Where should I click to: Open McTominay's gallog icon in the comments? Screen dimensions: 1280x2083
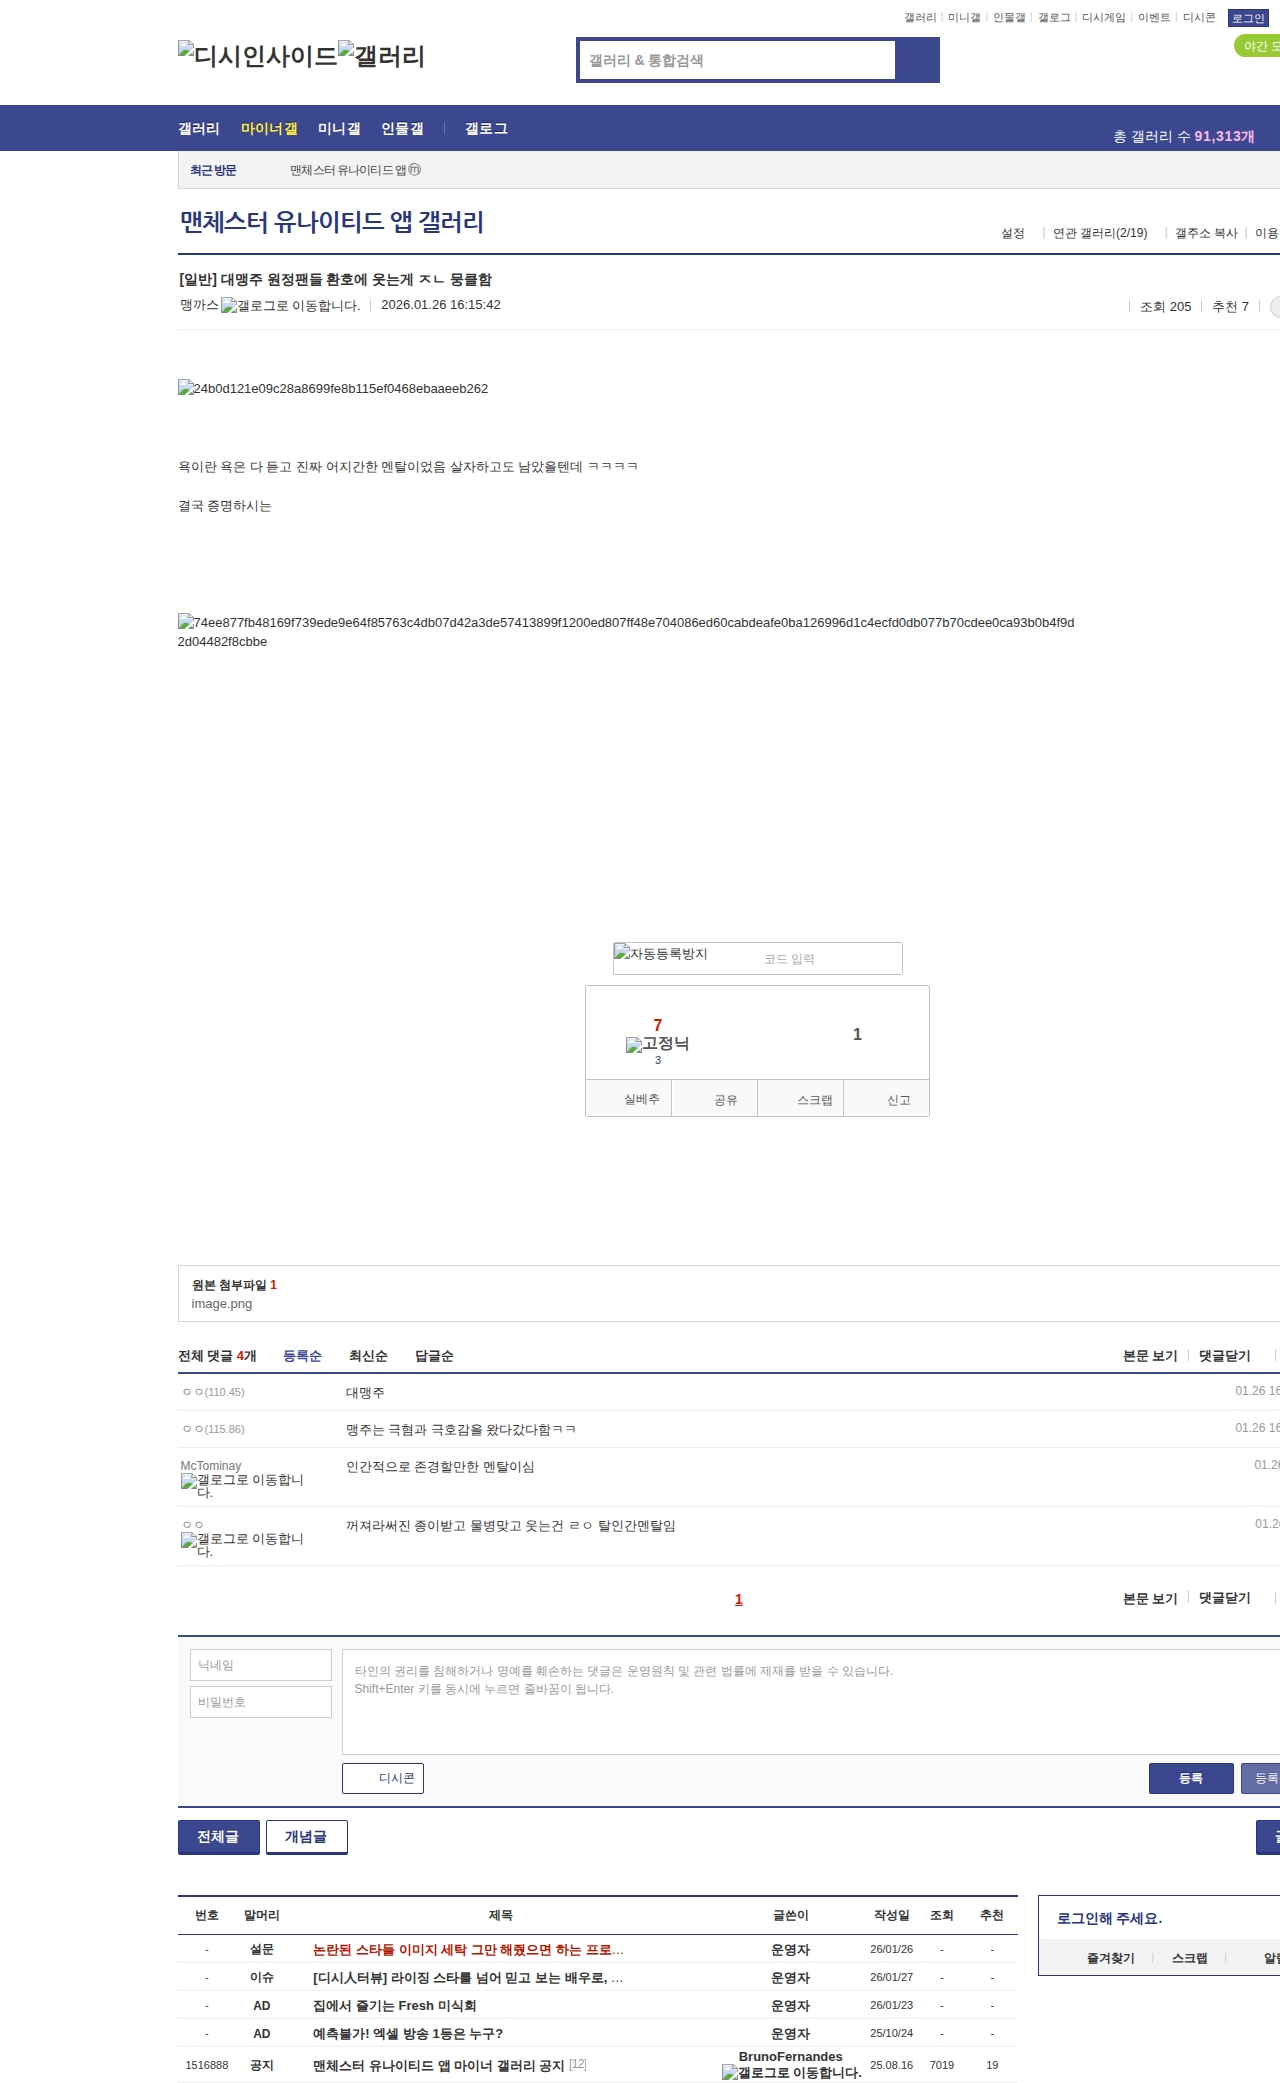coord(242,1486)
